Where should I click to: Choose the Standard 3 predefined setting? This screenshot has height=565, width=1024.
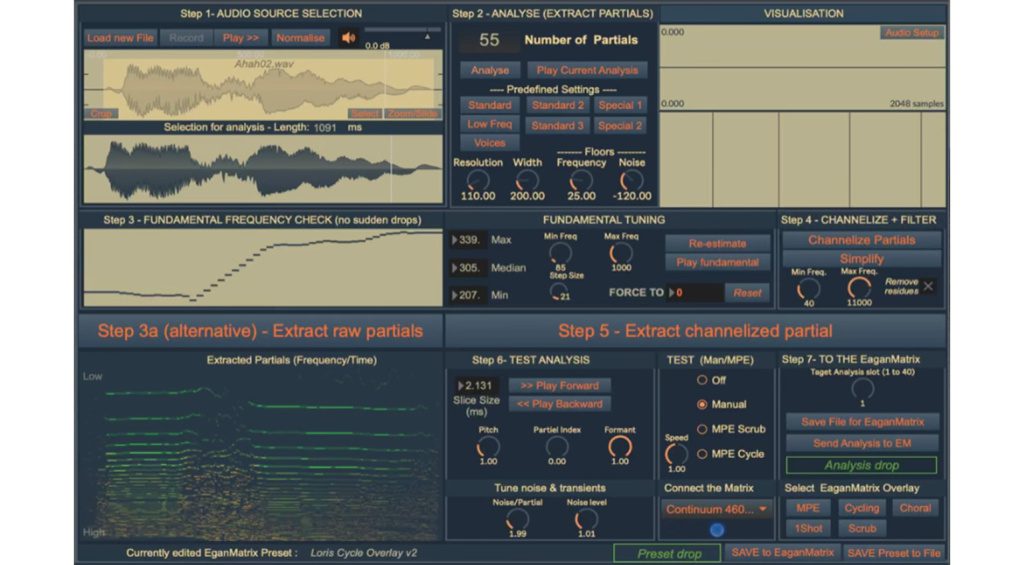[557, 125]
